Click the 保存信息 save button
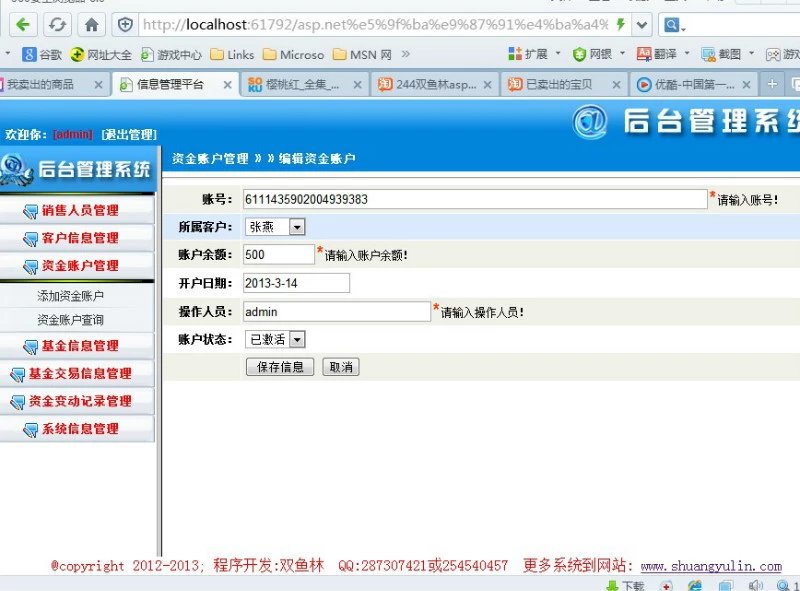The image size is (800, 591). 280,367
